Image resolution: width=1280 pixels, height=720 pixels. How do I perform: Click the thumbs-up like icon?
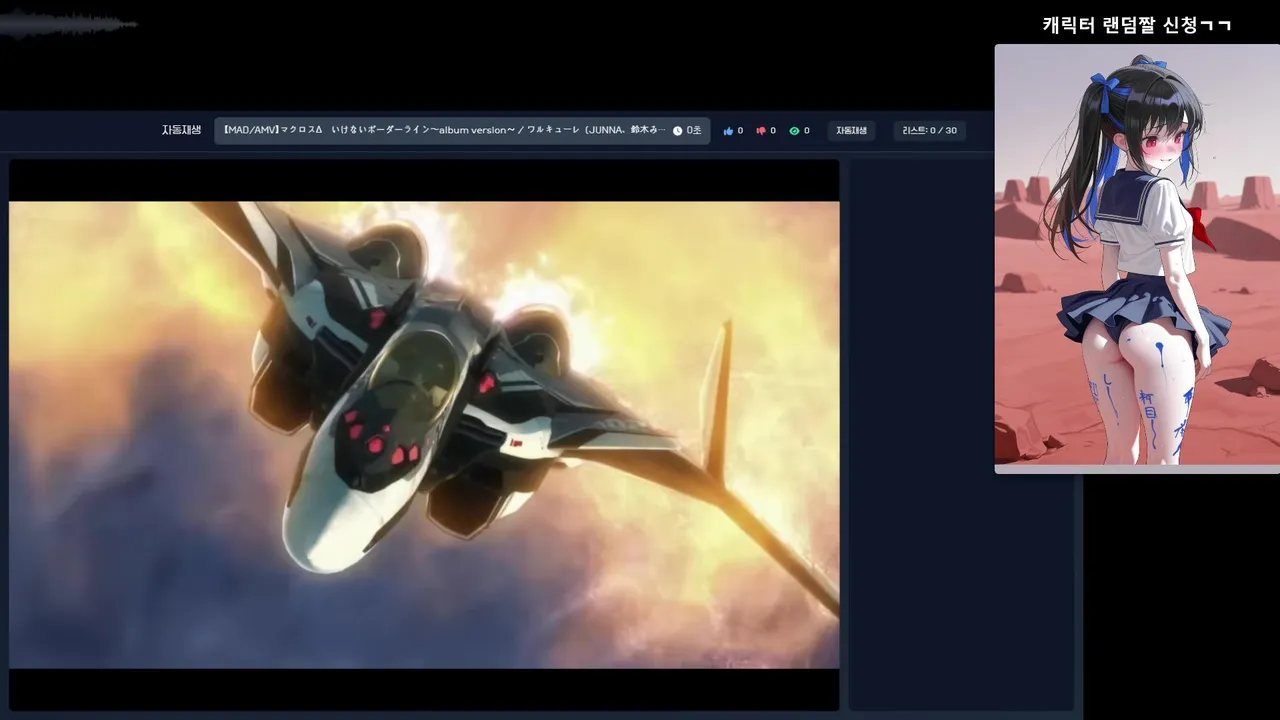click(x=728, y=131)
